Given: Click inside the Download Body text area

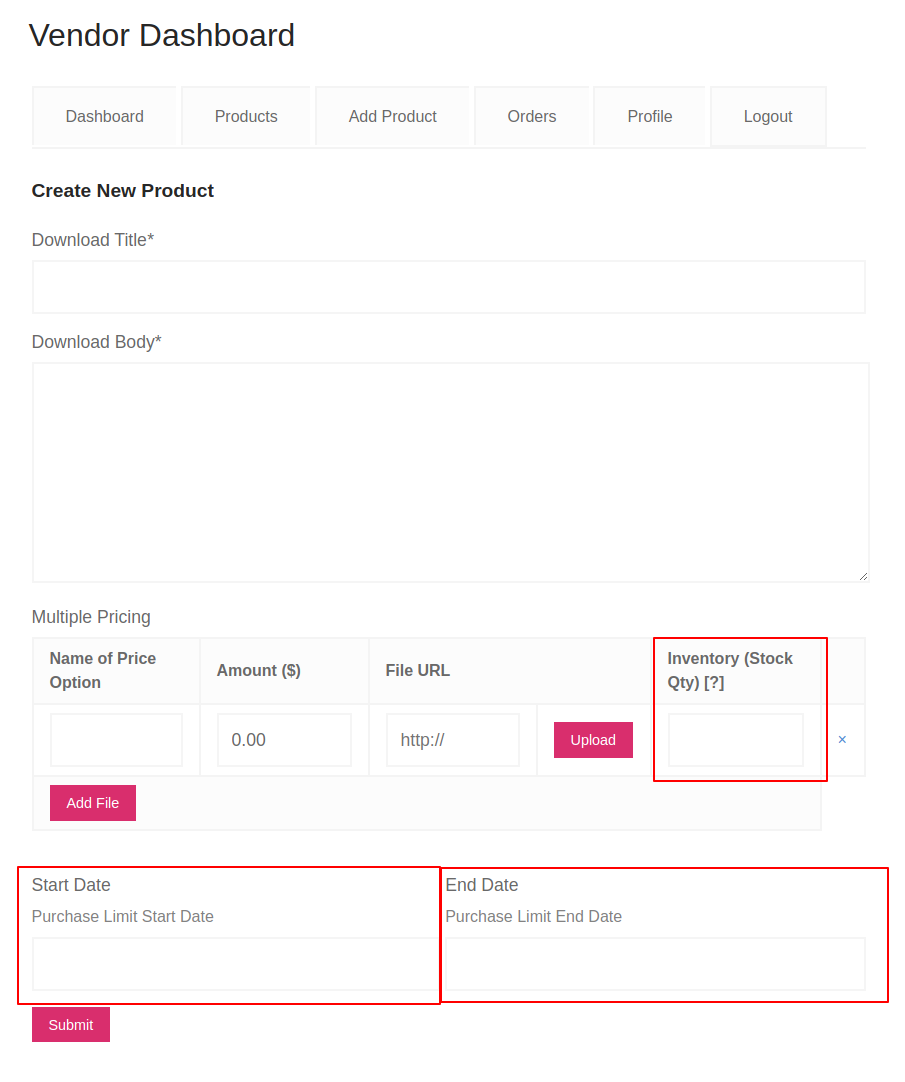Looking at the screenshot, I should pyautogui.click(x=449, y=470).
